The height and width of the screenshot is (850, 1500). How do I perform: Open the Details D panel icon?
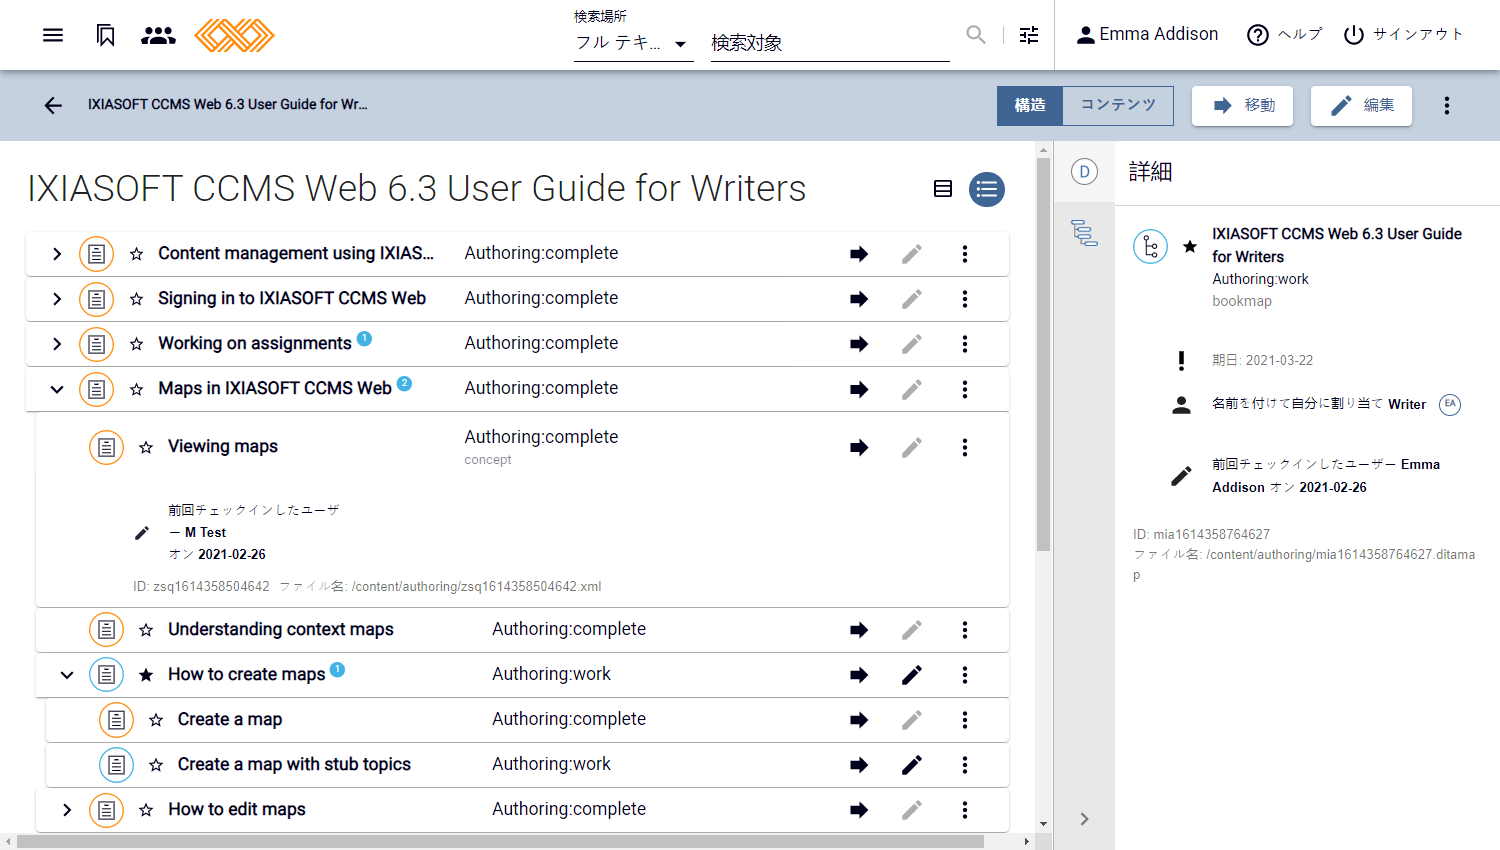coord(1084,172)
